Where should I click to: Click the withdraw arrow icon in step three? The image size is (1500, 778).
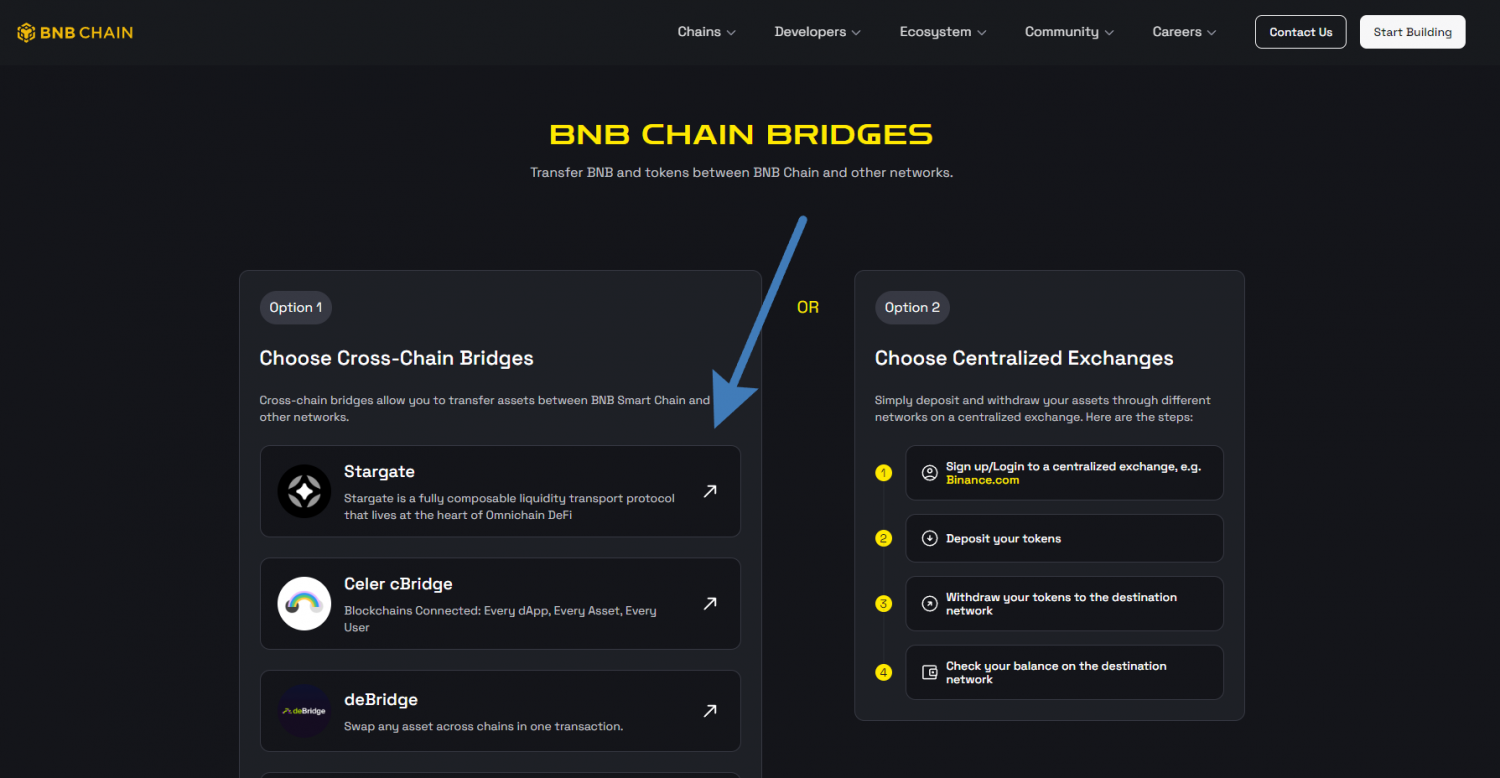[x=929, y=603]
